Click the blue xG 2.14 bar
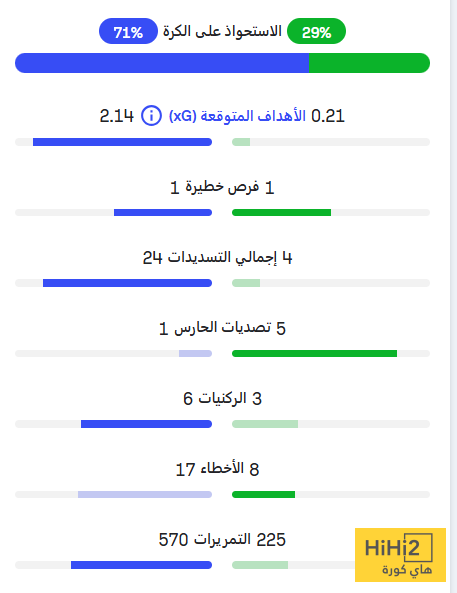Image resolution: width=457 pixels, height=593 pixels. (122, 142)
